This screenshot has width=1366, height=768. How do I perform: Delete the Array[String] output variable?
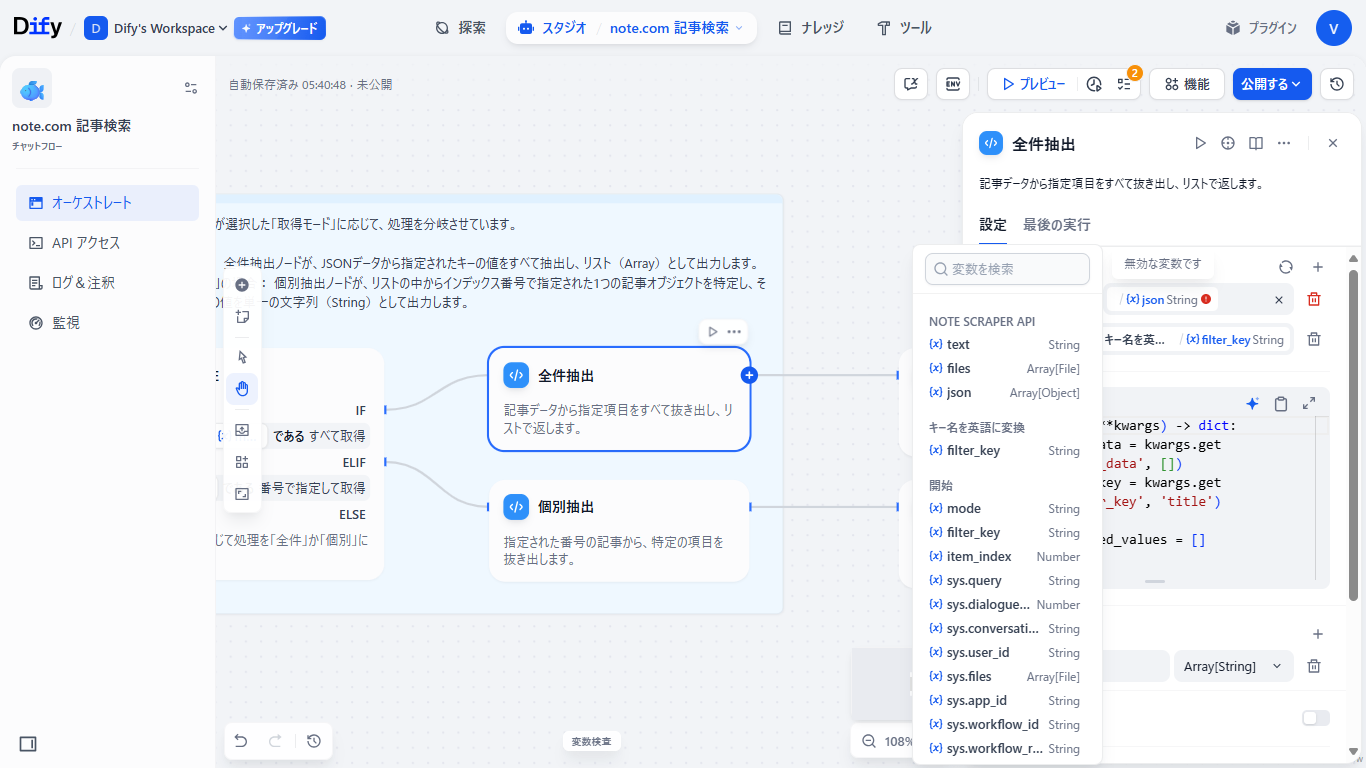1314,666
